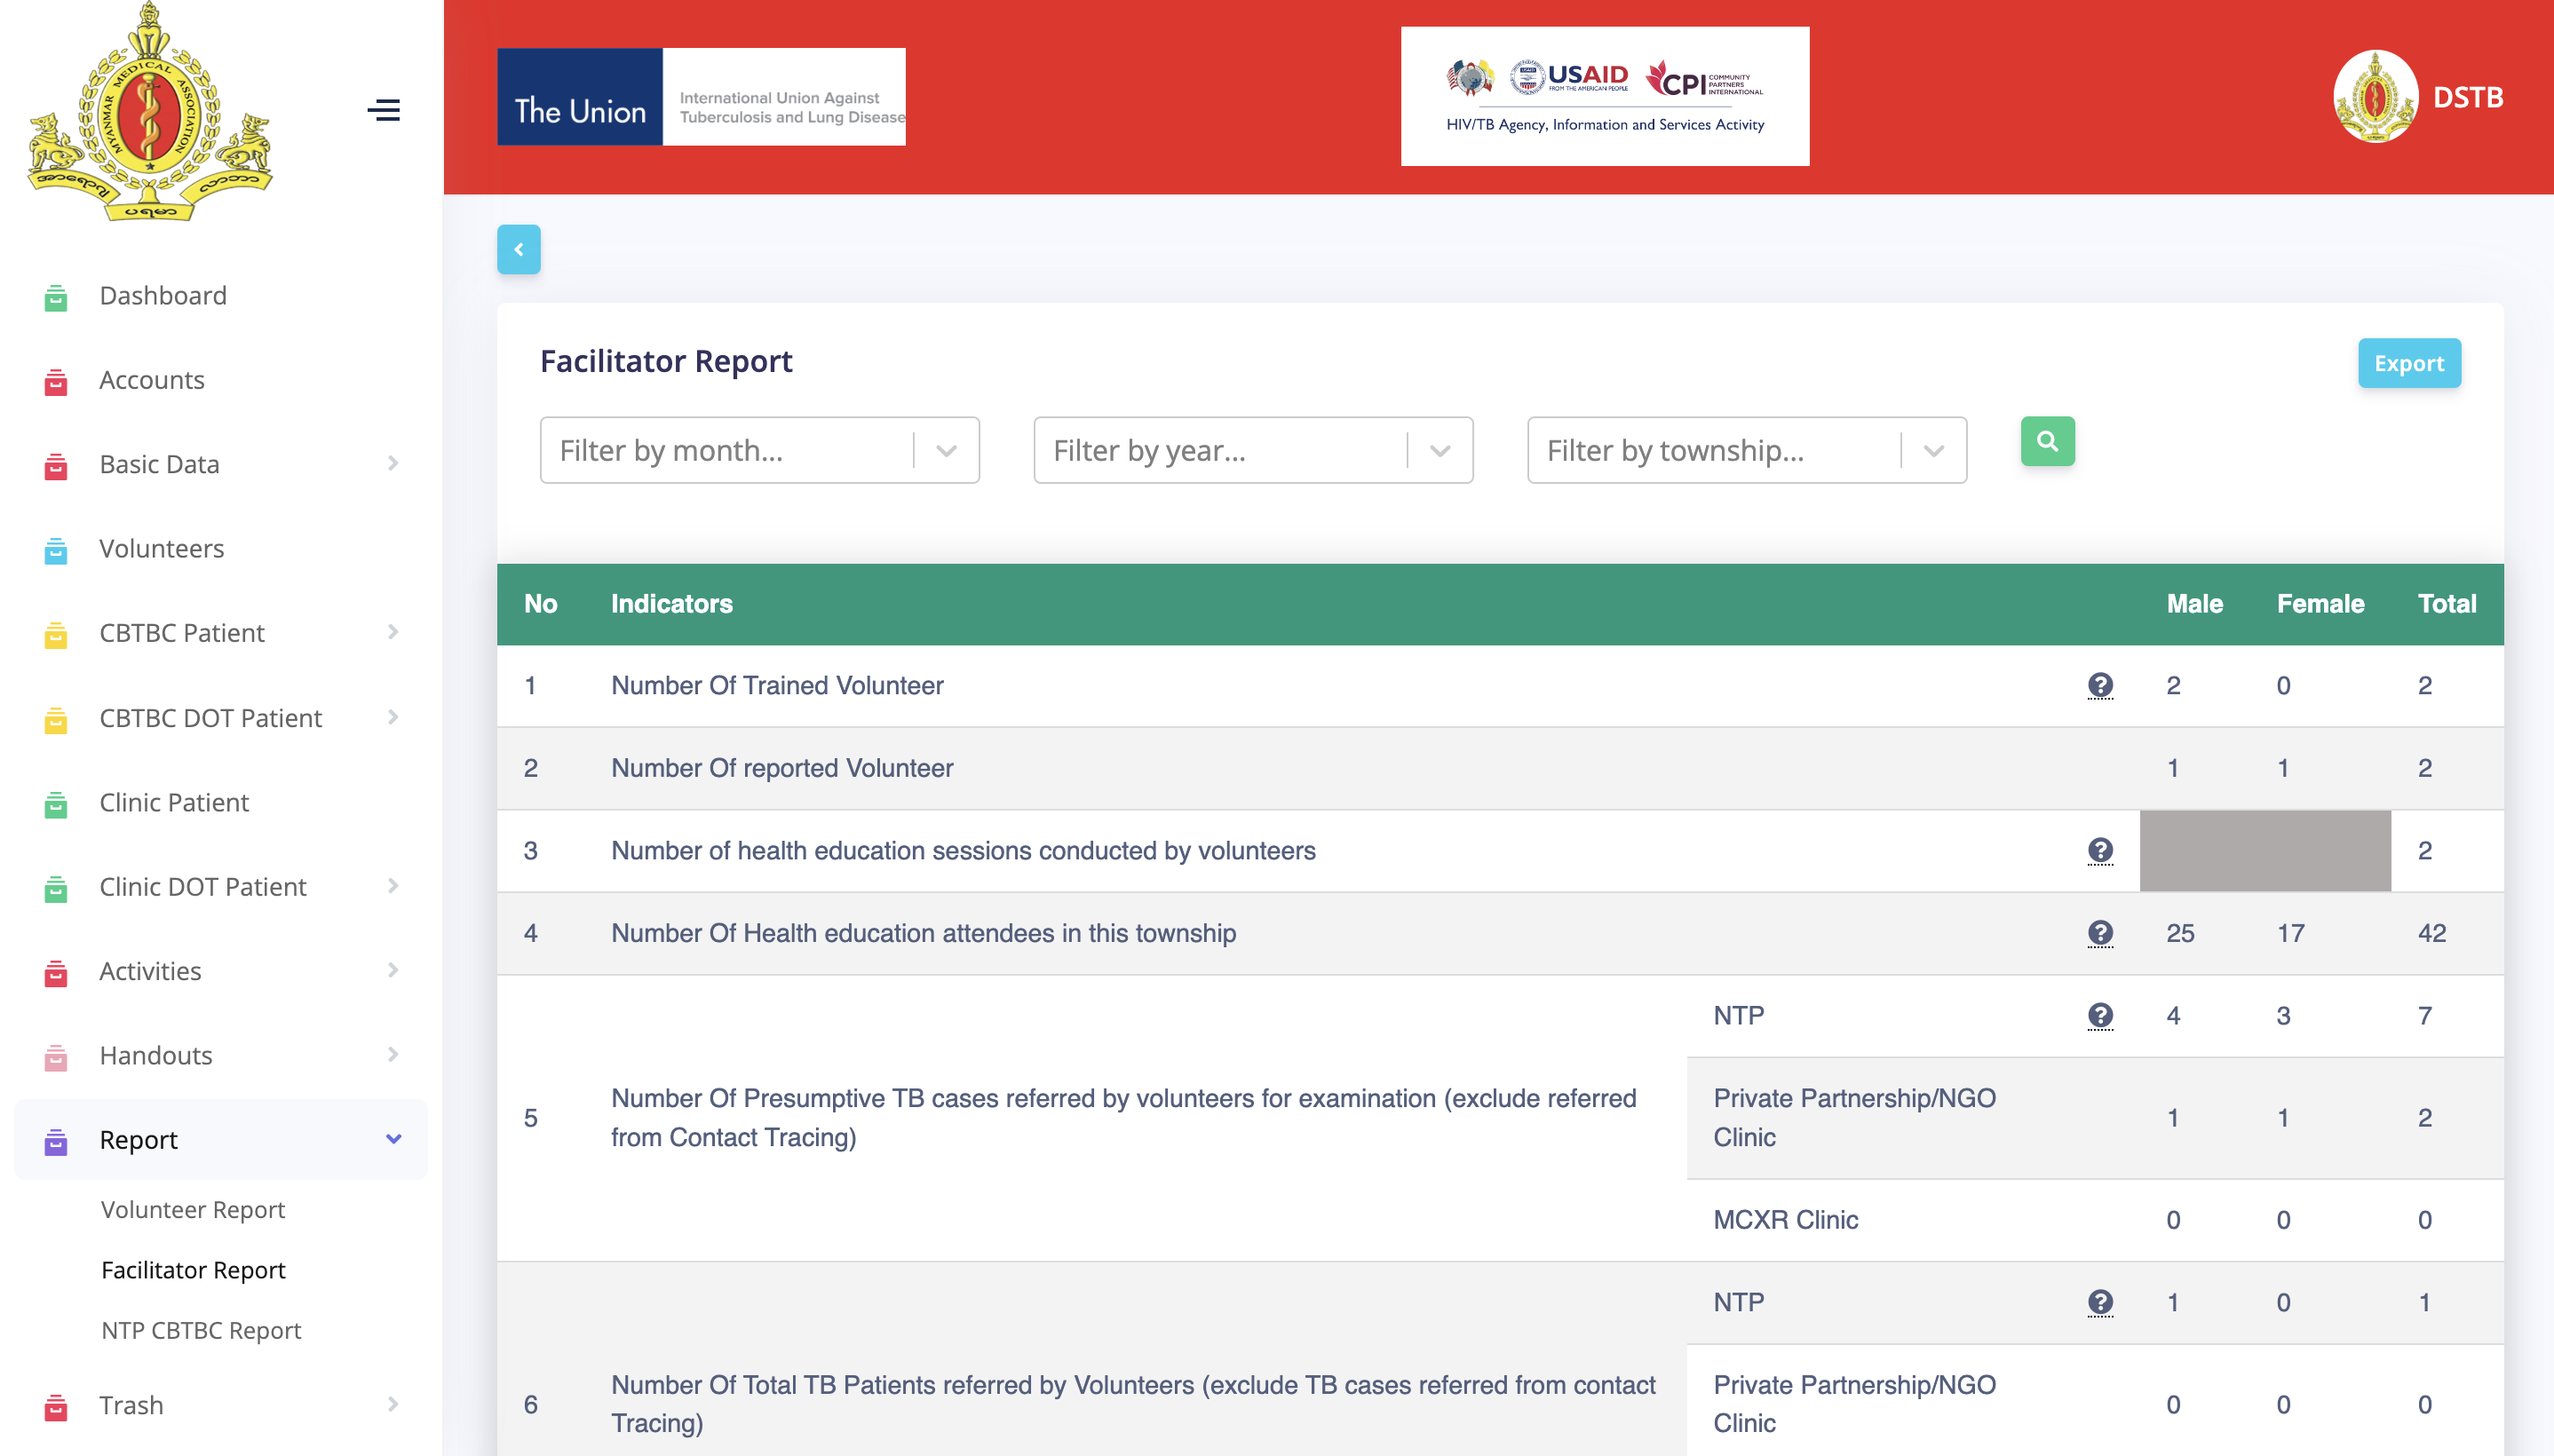The width and height of the screenshot is (2554, 1456).
Task: Show help for Number Of Trained Volunteer
Action: tap(2101, 686)
